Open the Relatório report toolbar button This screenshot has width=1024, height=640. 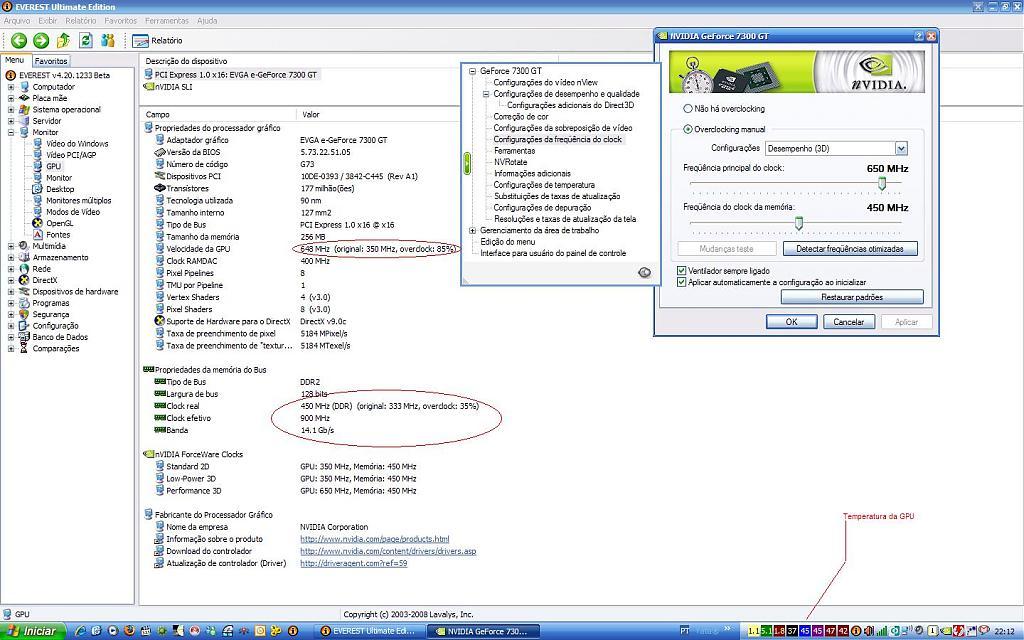click(x=157, y=40)
